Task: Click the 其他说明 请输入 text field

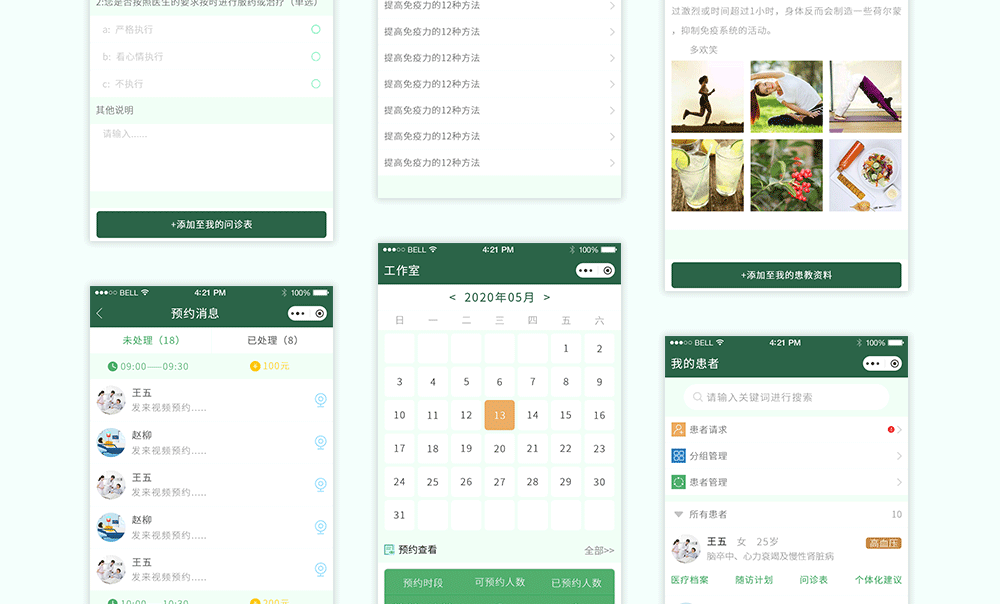Action: [211, 157]
